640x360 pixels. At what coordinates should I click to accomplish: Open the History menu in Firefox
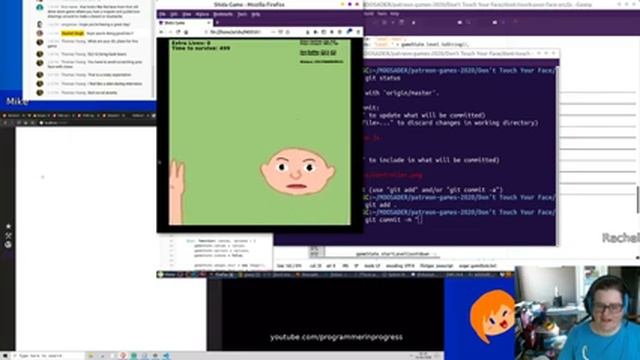(x=202, y=14)
